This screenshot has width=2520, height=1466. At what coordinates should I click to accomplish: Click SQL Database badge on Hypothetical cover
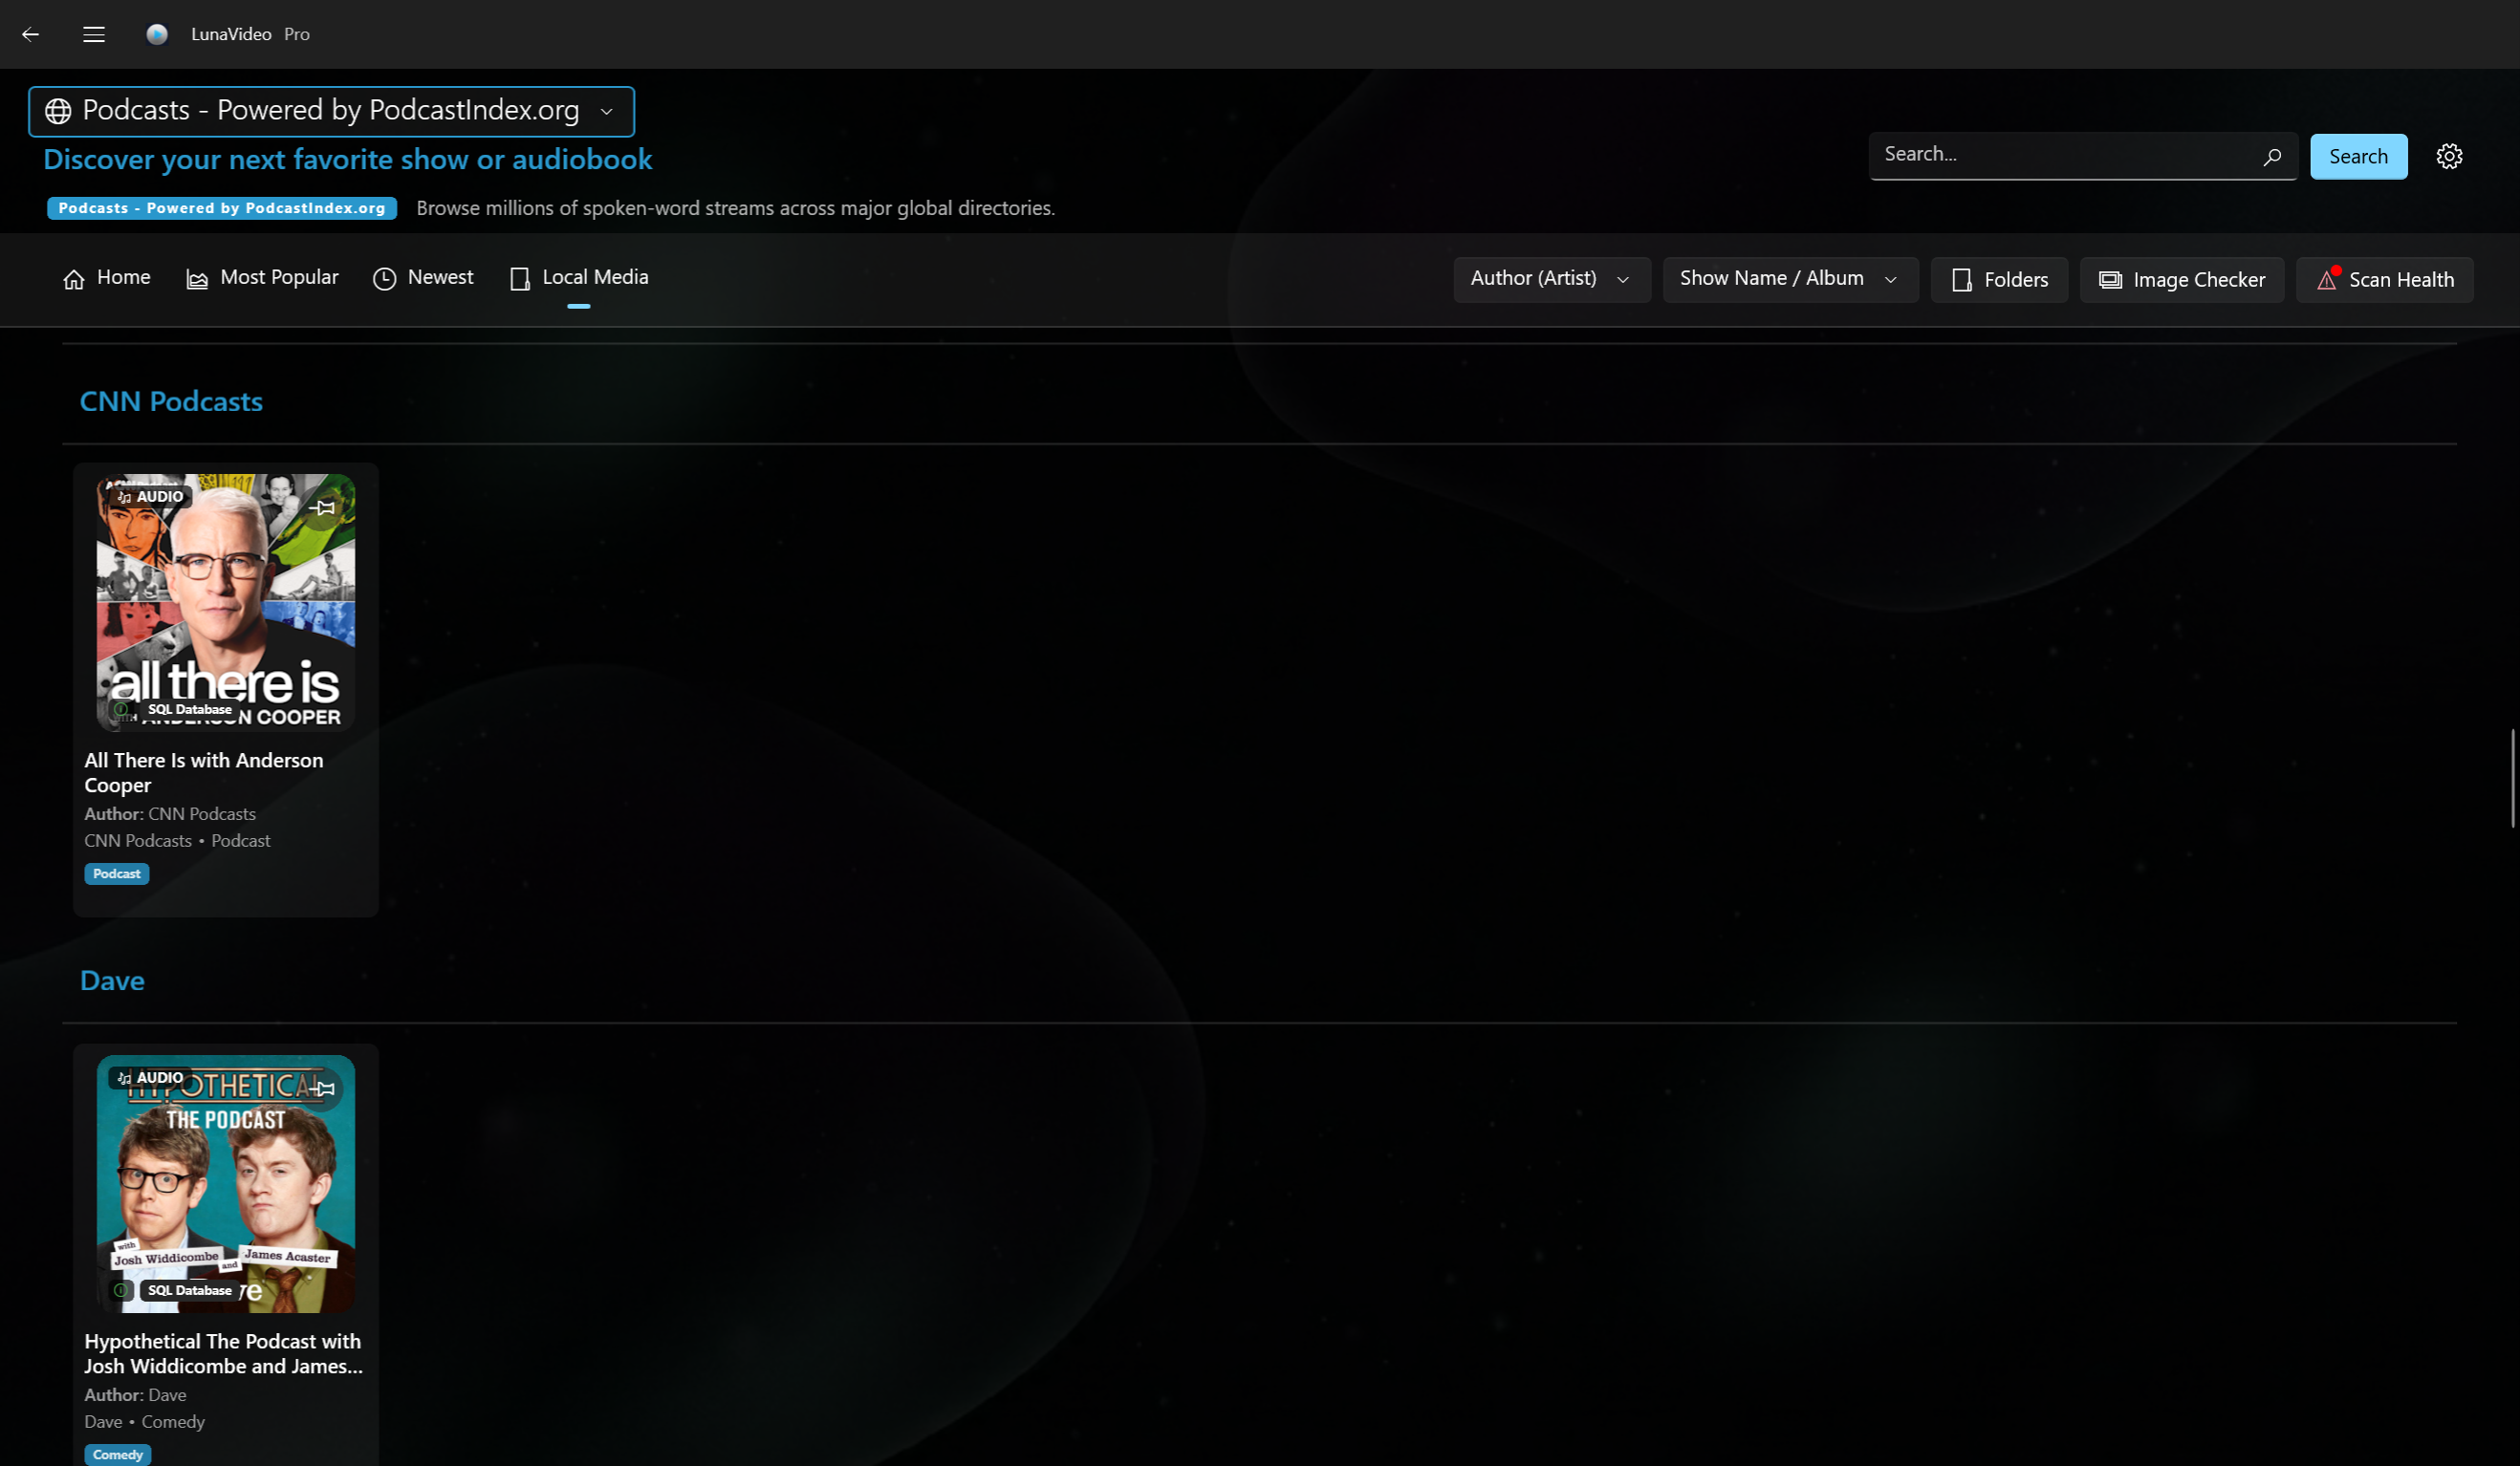[x=189, y=1290]
